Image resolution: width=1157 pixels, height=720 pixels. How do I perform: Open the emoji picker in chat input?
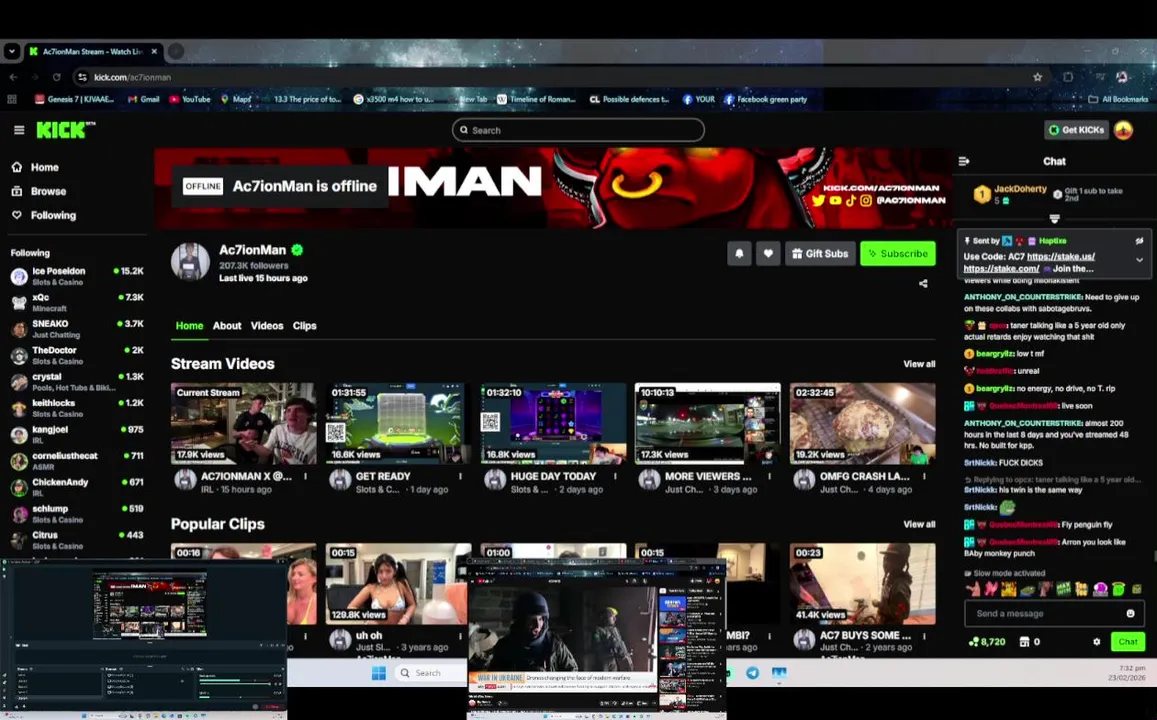1130,613
